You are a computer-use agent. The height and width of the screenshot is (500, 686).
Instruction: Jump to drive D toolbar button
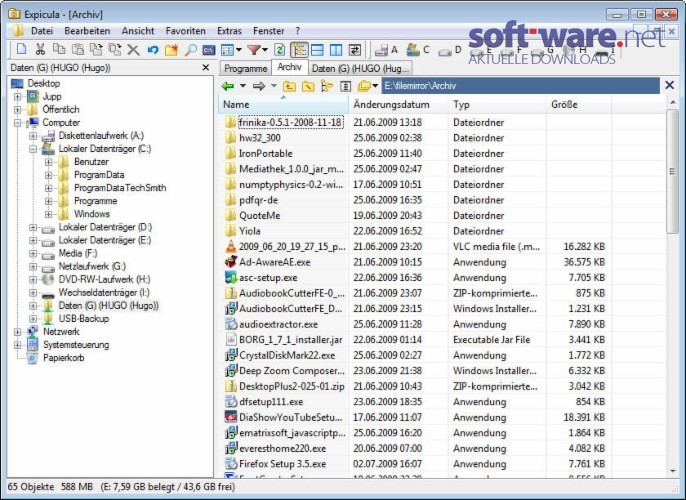coord(450,50)
